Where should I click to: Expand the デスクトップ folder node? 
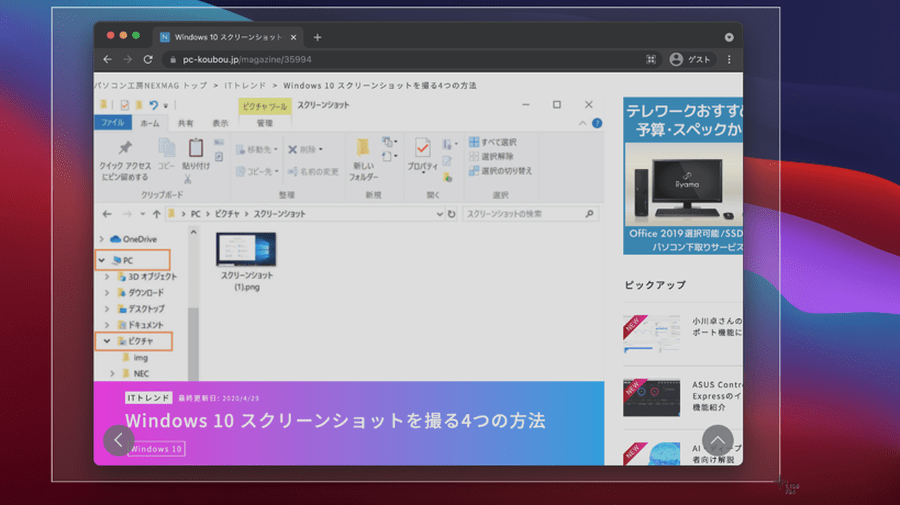tap(107, 309)
